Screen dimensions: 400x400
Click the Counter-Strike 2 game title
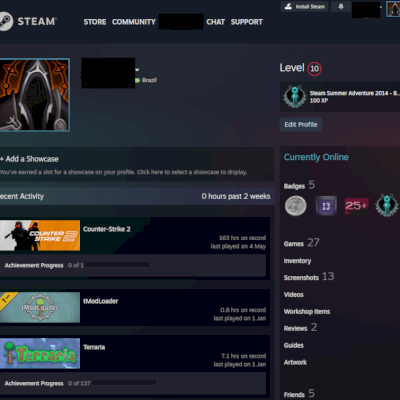pyautogui.click(x=107, y=229)
